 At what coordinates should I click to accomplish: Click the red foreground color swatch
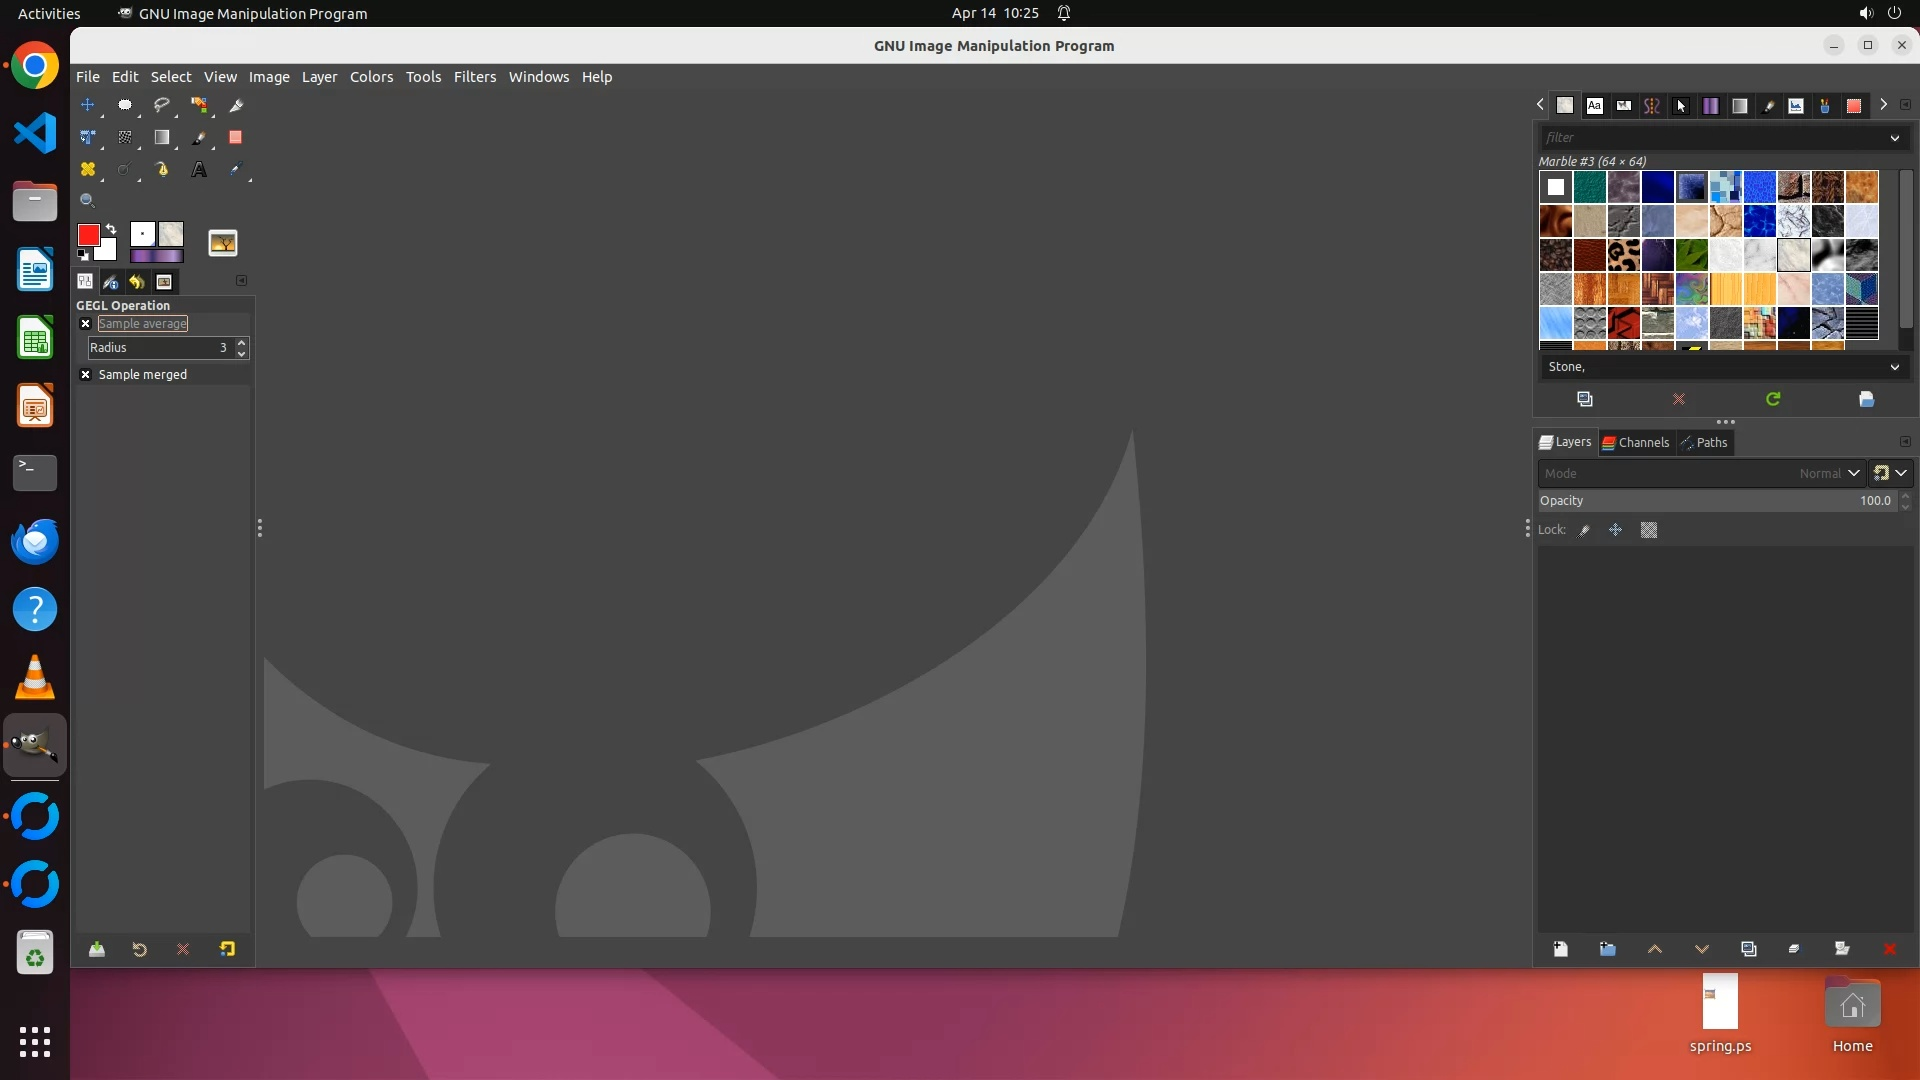88,235
